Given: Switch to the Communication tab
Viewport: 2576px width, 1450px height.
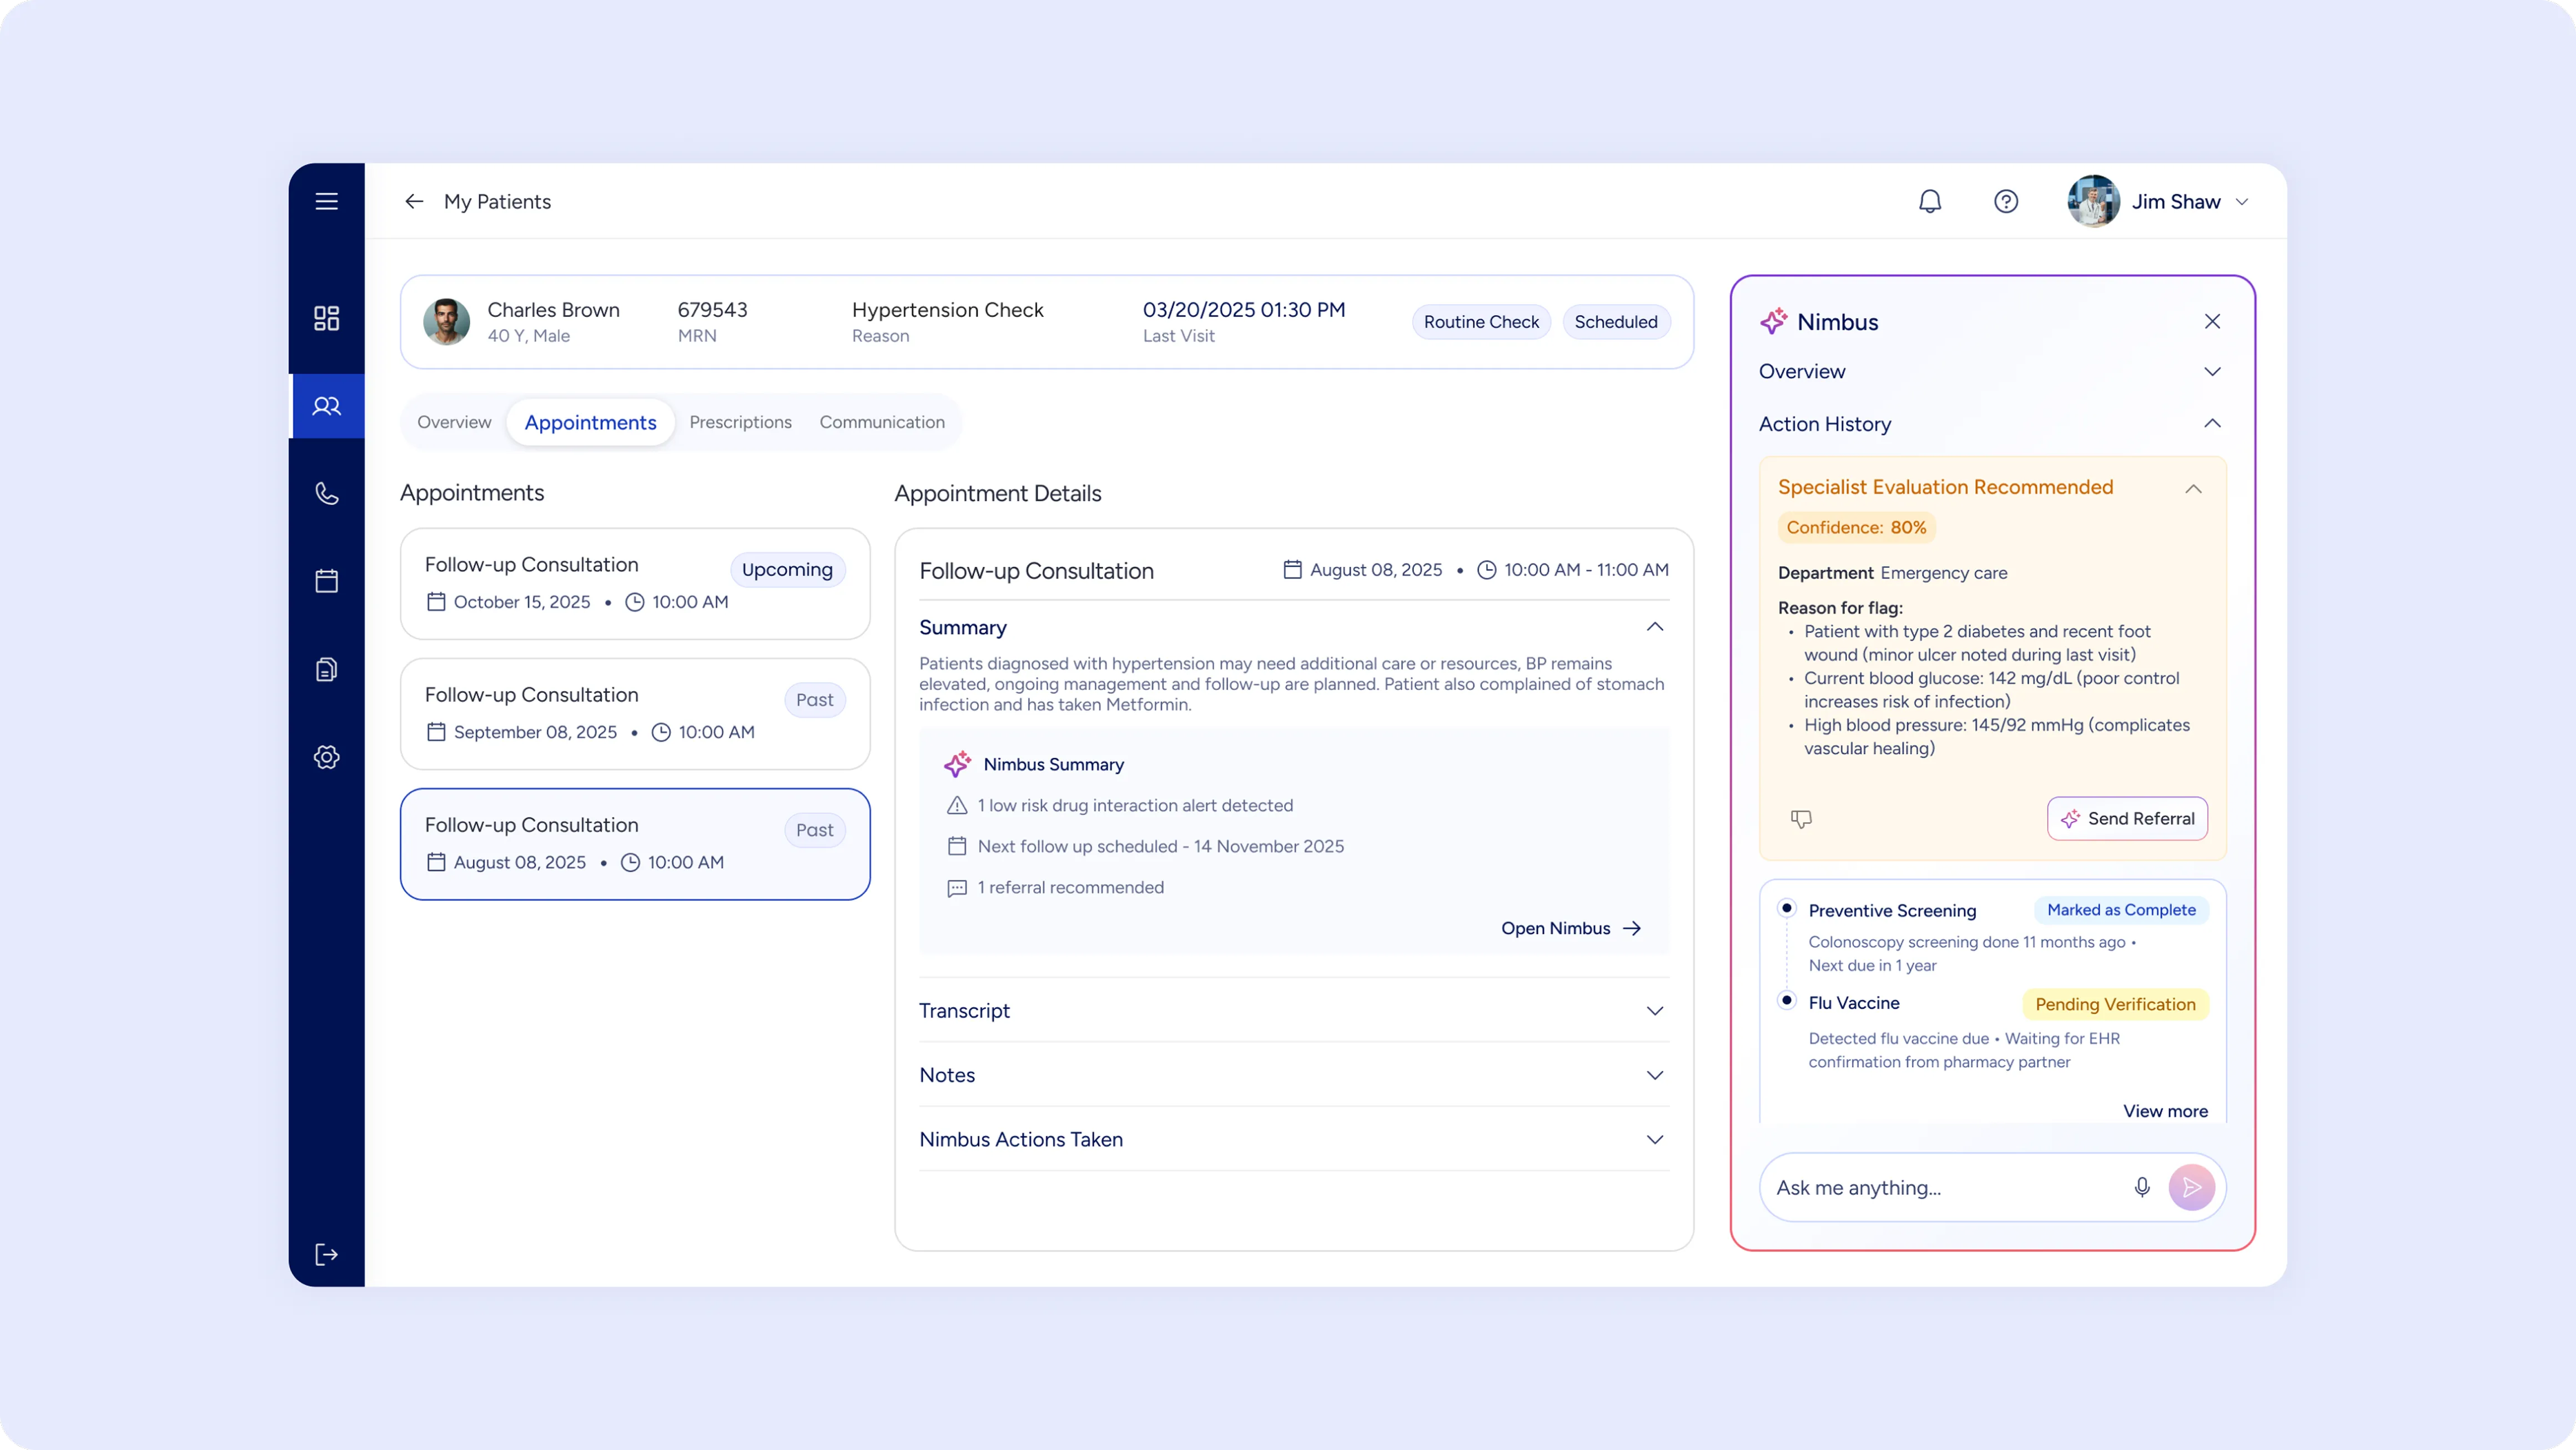Looking at the screenshot, I should 881,422.
